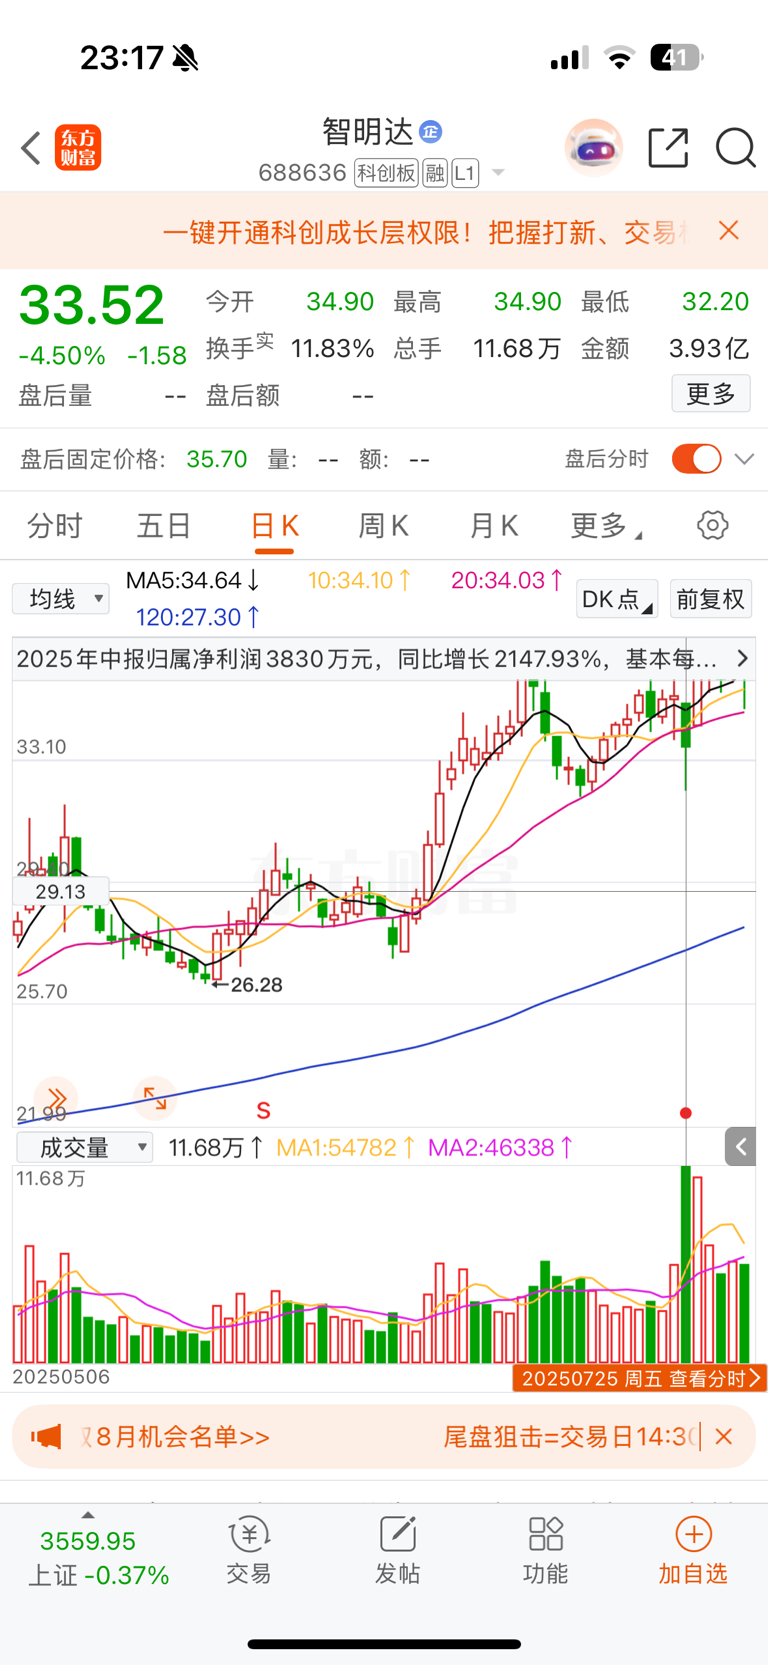Tap the MA2:46338 volume value
This screenshot has width=769, height=1665.
[501, 1147]
